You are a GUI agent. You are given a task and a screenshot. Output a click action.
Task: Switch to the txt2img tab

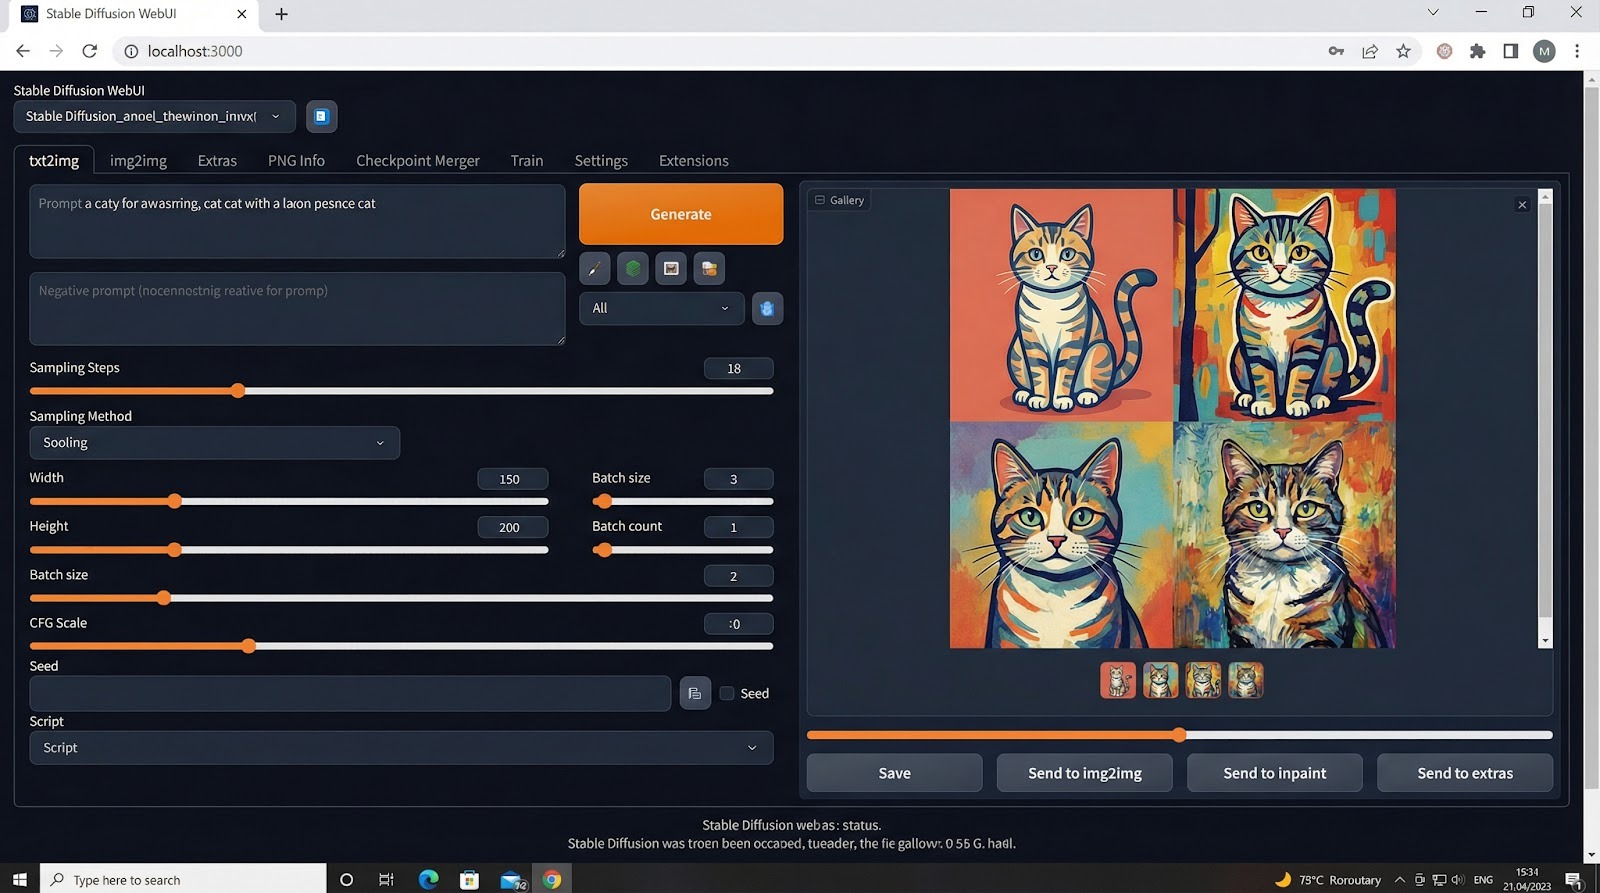54,160
